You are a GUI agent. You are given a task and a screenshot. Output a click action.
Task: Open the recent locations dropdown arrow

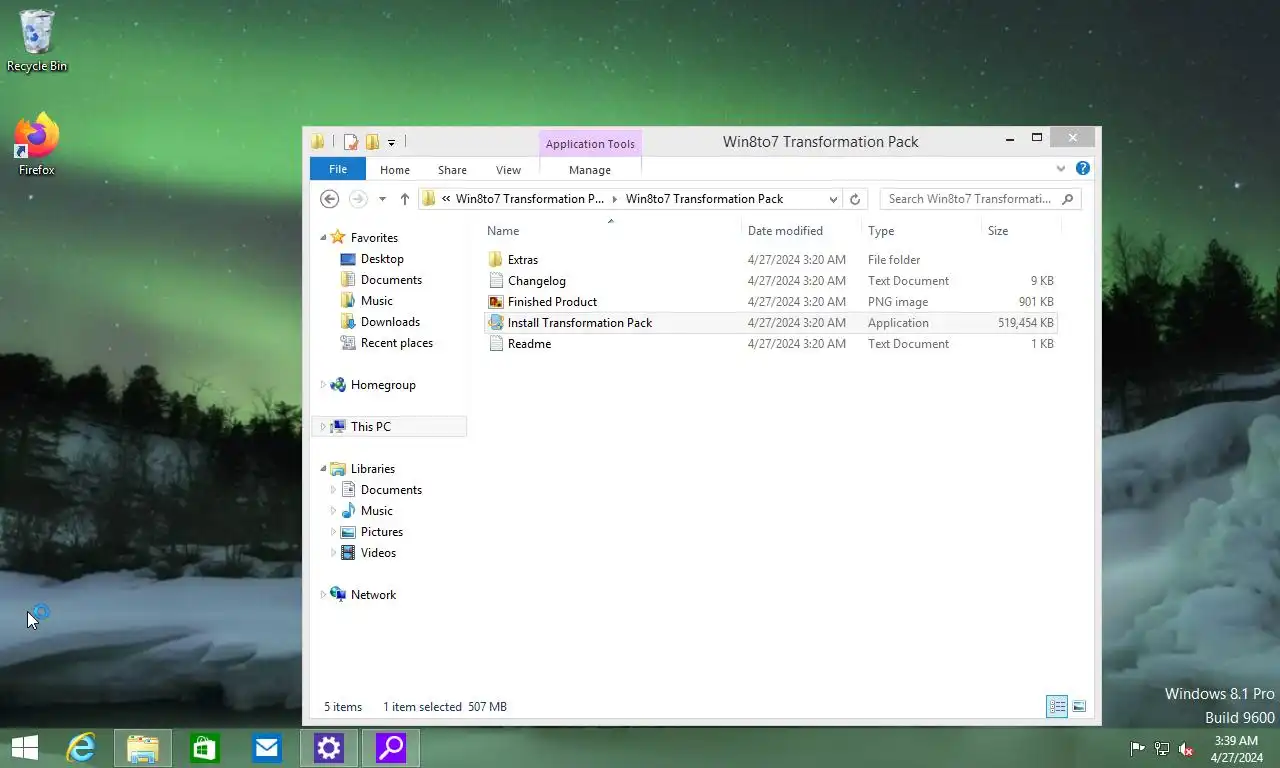pyautogui.click(x=382, y=199)
